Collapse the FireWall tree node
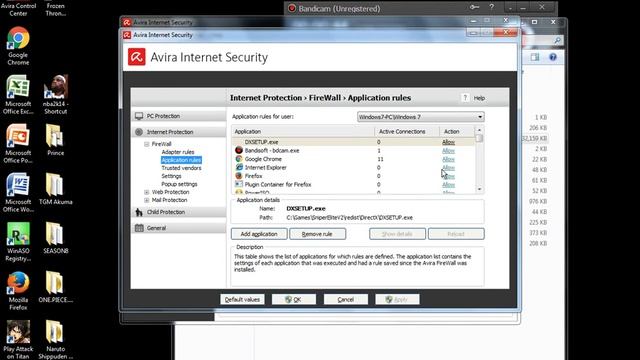640x360 pixels. click(146, 144)
